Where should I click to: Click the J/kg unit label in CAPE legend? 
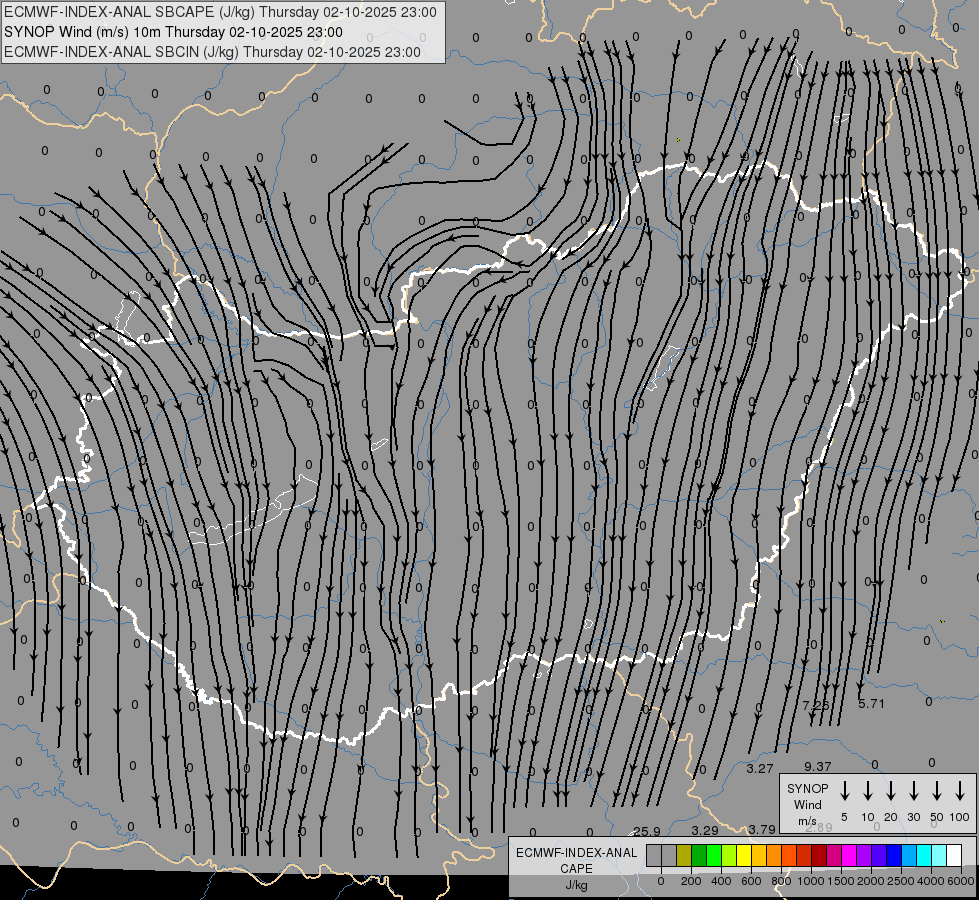(576, 885)
